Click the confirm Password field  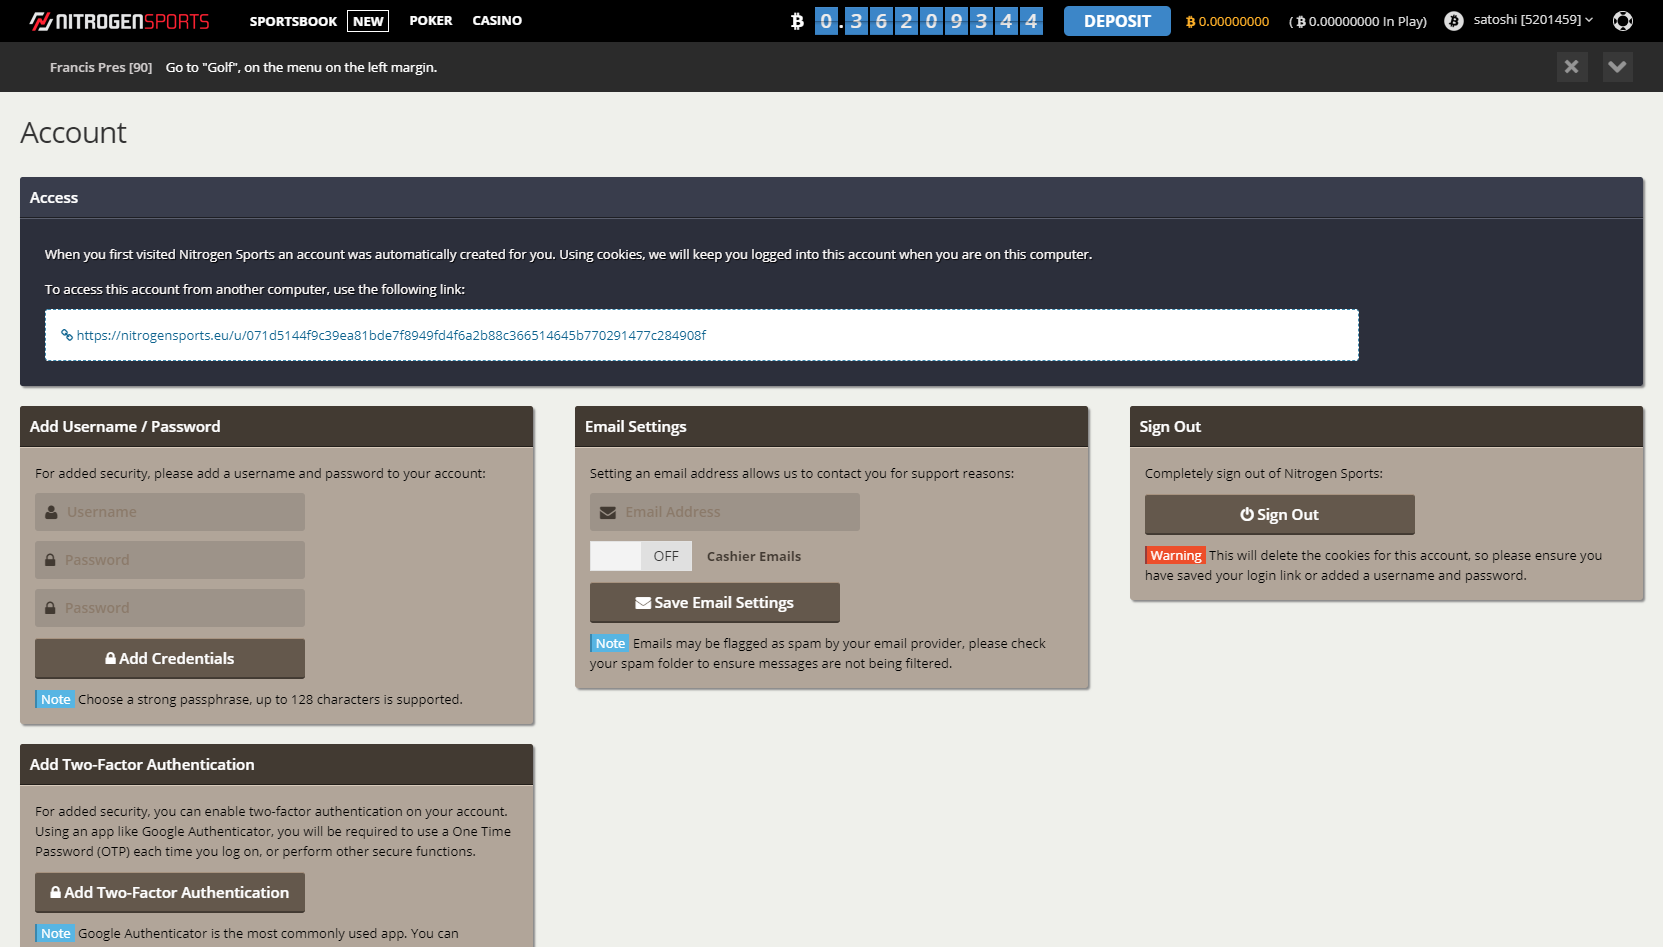coord(170,608)
